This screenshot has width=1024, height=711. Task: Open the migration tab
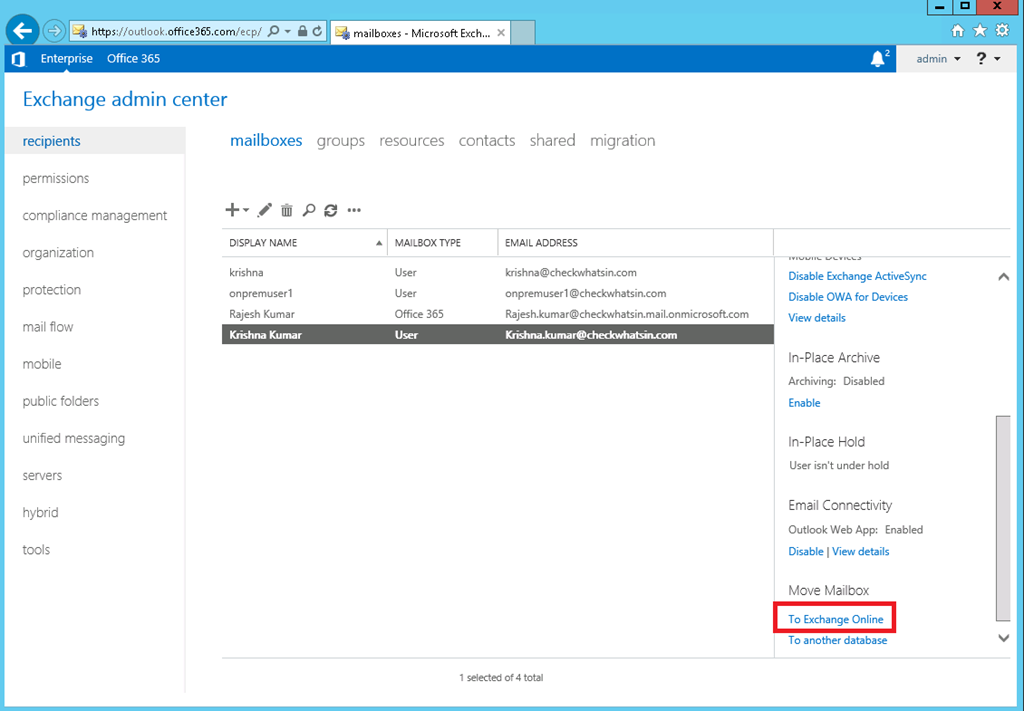coord(622,140)
